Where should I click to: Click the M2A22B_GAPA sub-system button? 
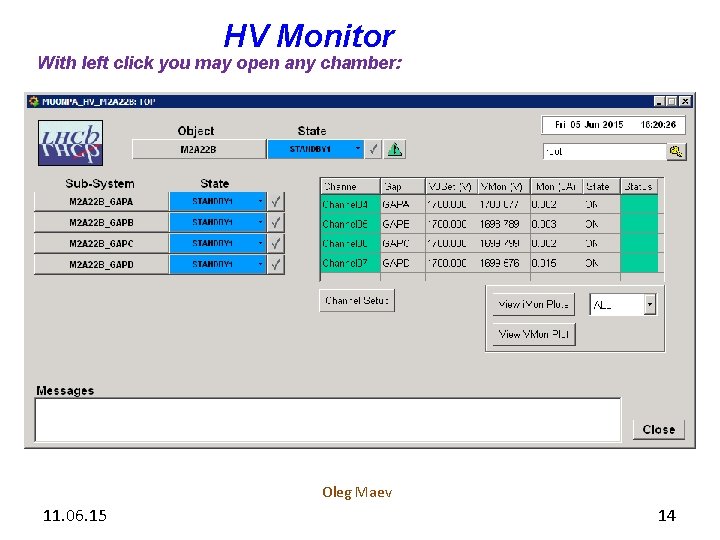pos(101,202)
